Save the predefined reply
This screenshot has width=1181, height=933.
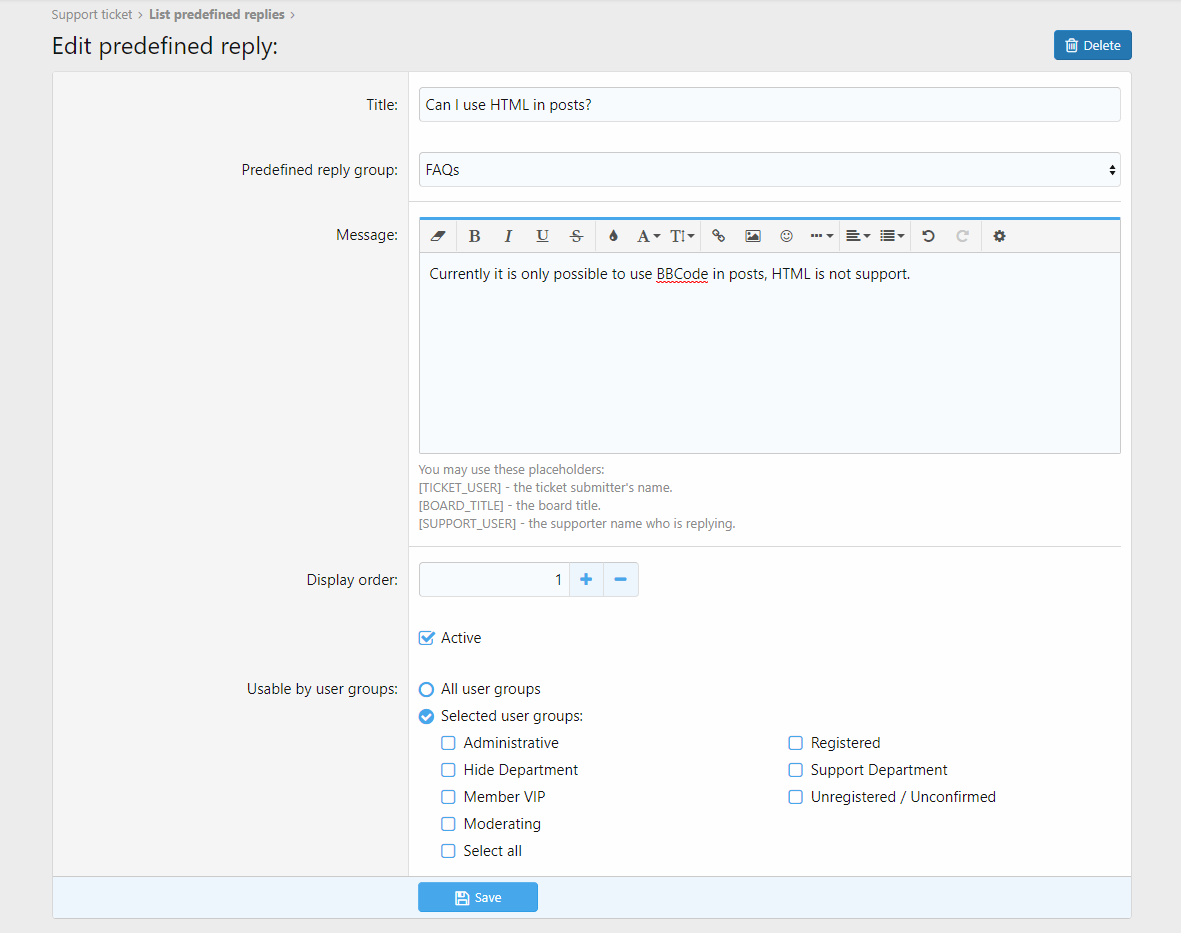[478, 897]
